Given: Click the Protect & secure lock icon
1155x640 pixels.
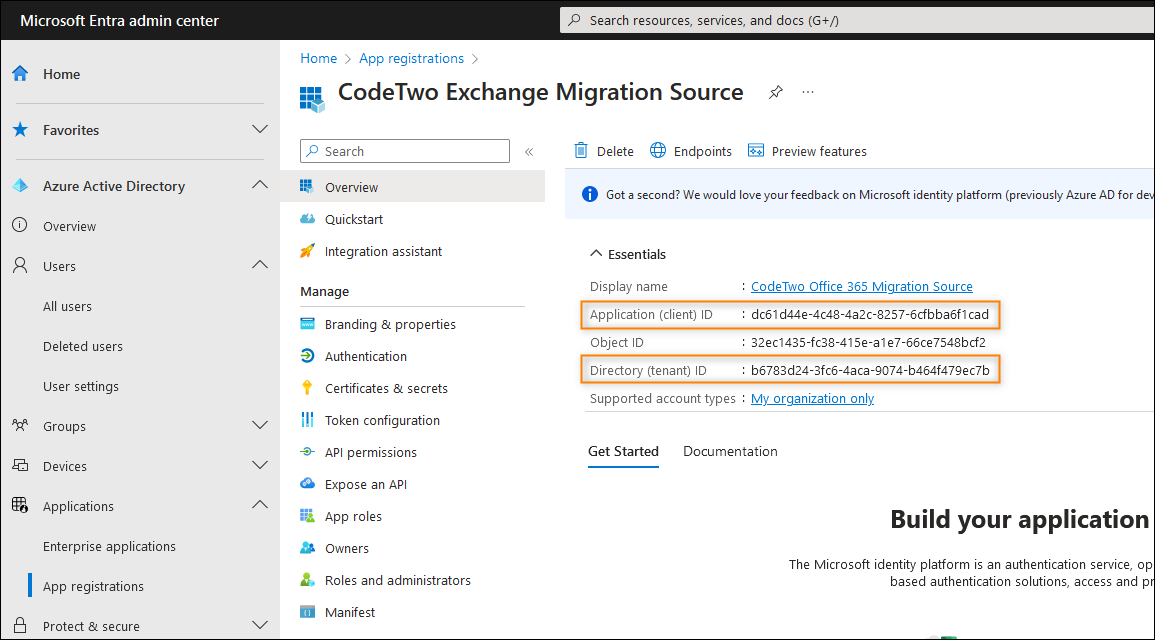Looking at the screenshot, I should [x=20, y=625].
